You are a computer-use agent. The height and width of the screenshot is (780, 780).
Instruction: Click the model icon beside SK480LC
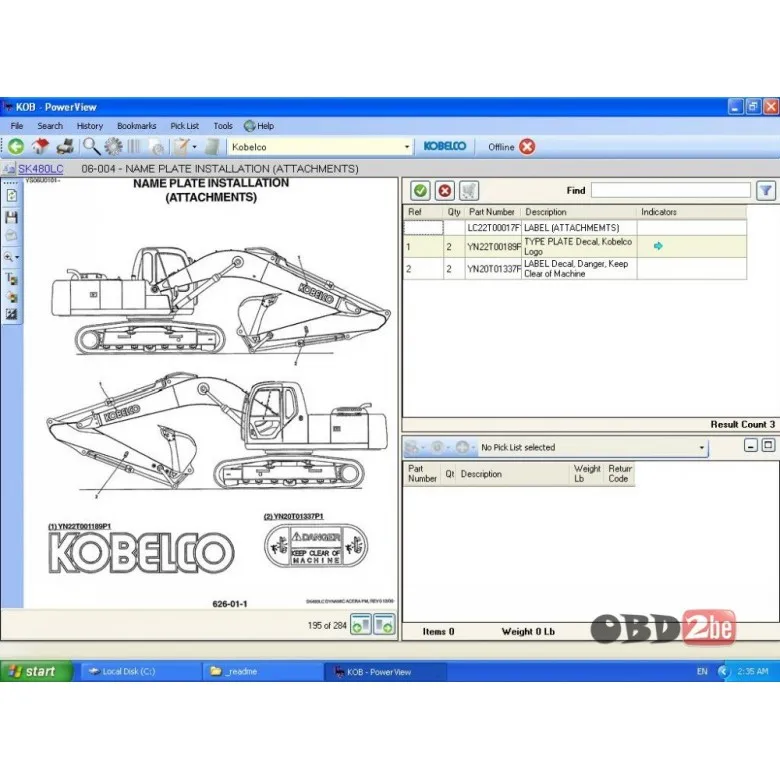(x=8, y=169)
